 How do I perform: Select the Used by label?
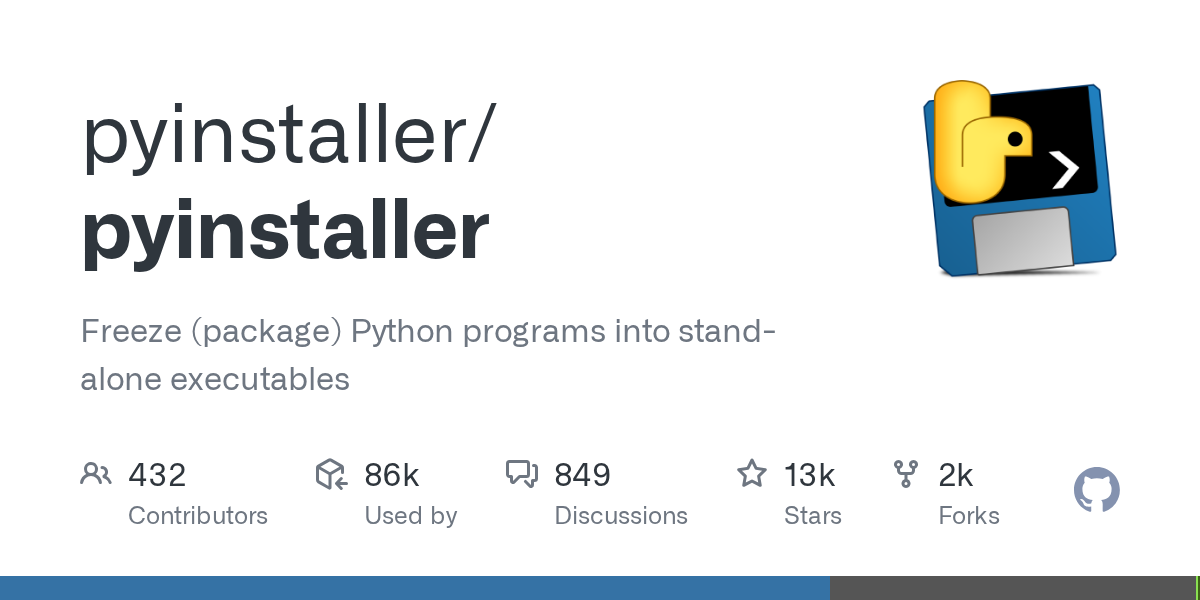coord(411,516)
